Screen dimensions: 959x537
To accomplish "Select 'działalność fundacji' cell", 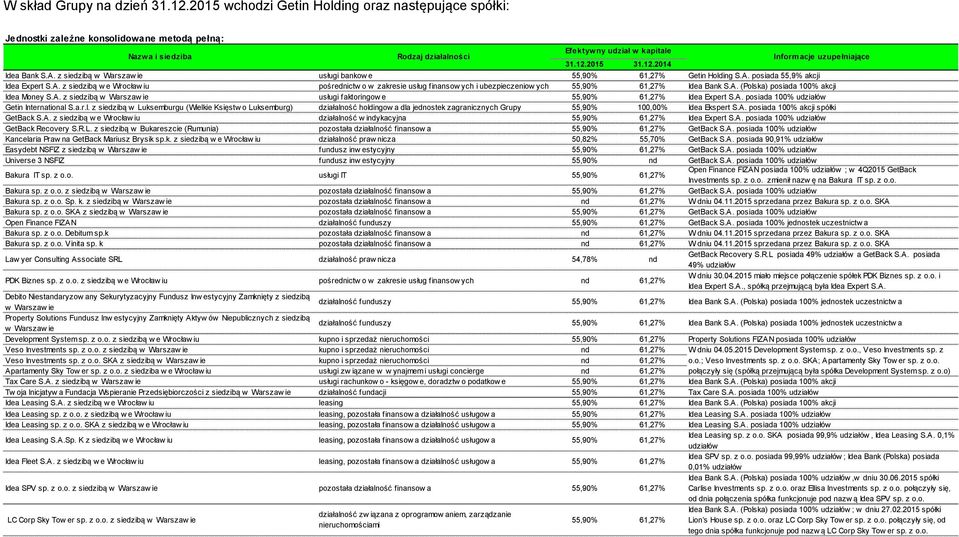I will click(352, 392).
